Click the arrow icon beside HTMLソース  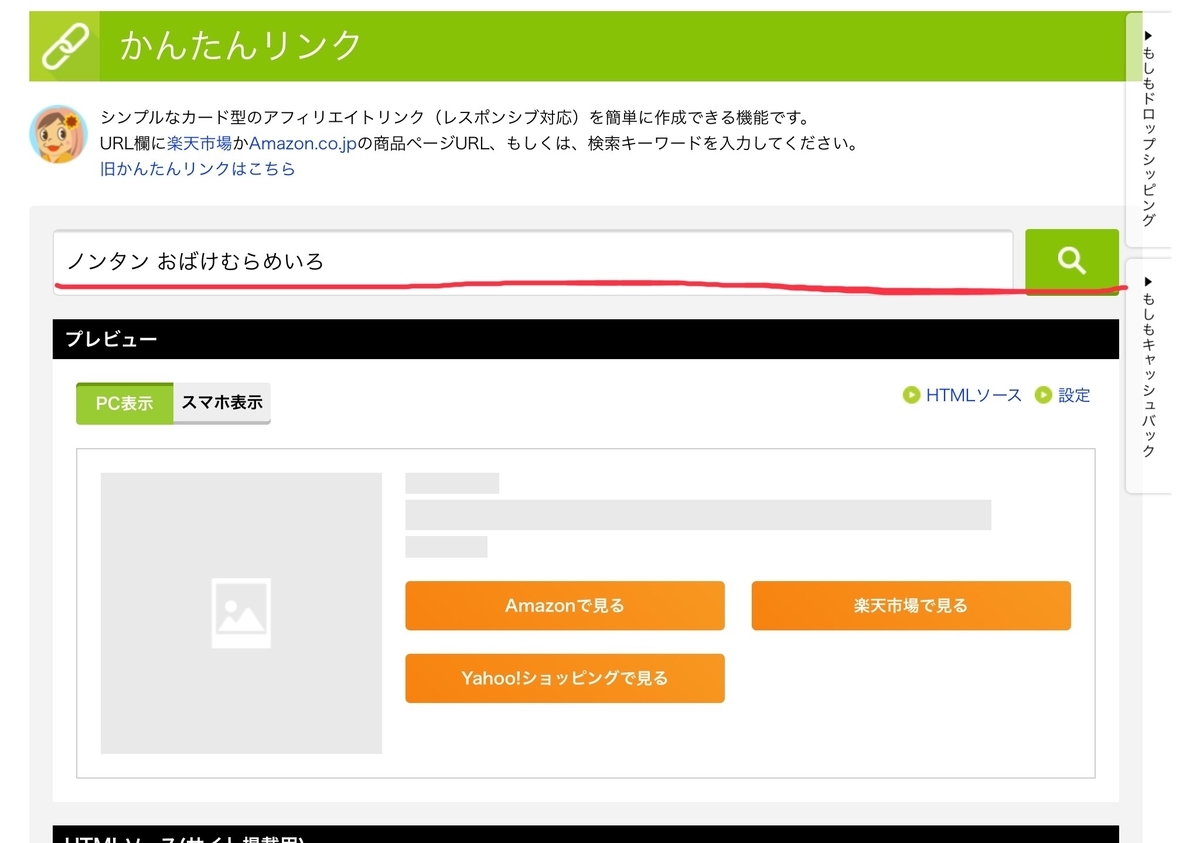point(911,395)
